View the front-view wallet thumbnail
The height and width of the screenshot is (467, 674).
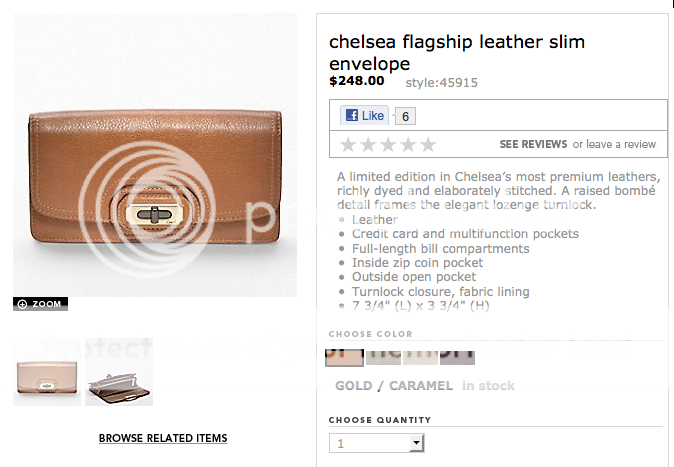47,372
